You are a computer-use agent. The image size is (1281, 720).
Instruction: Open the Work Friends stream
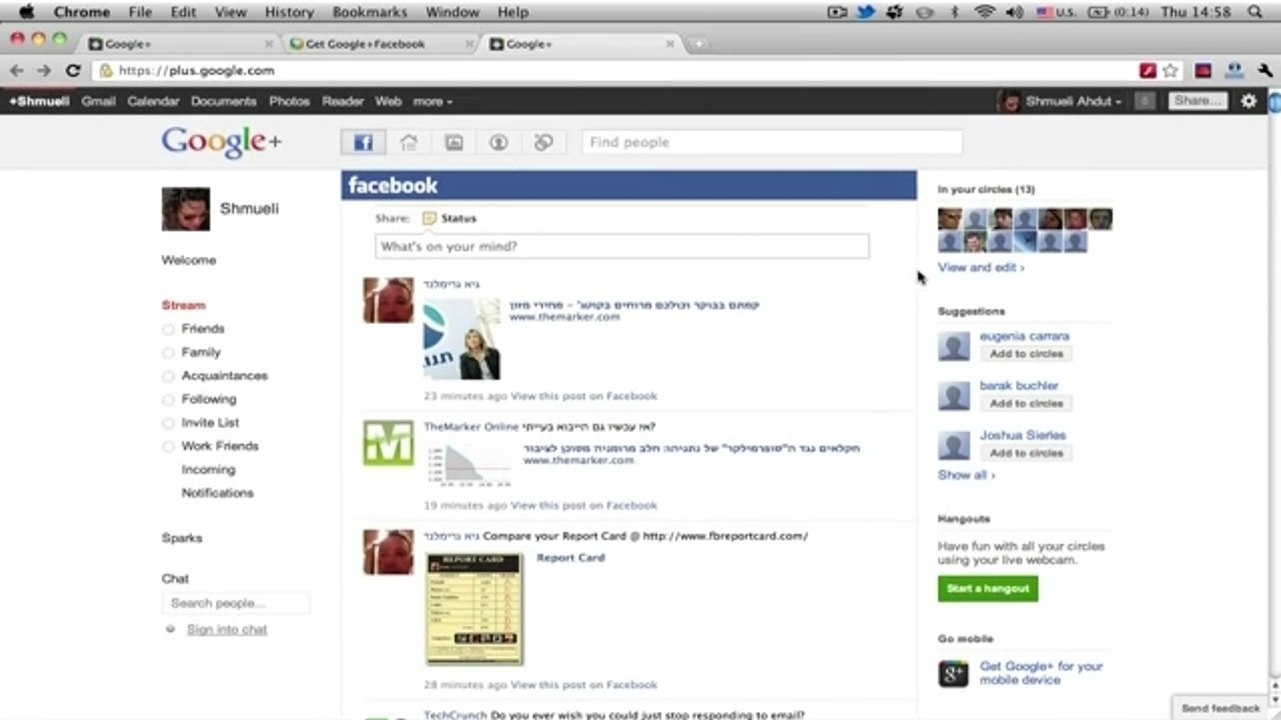click(220, 446)
